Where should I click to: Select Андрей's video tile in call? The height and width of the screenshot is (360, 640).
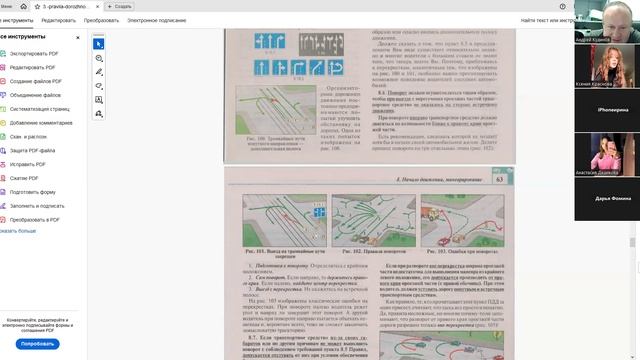coord(607,21)
